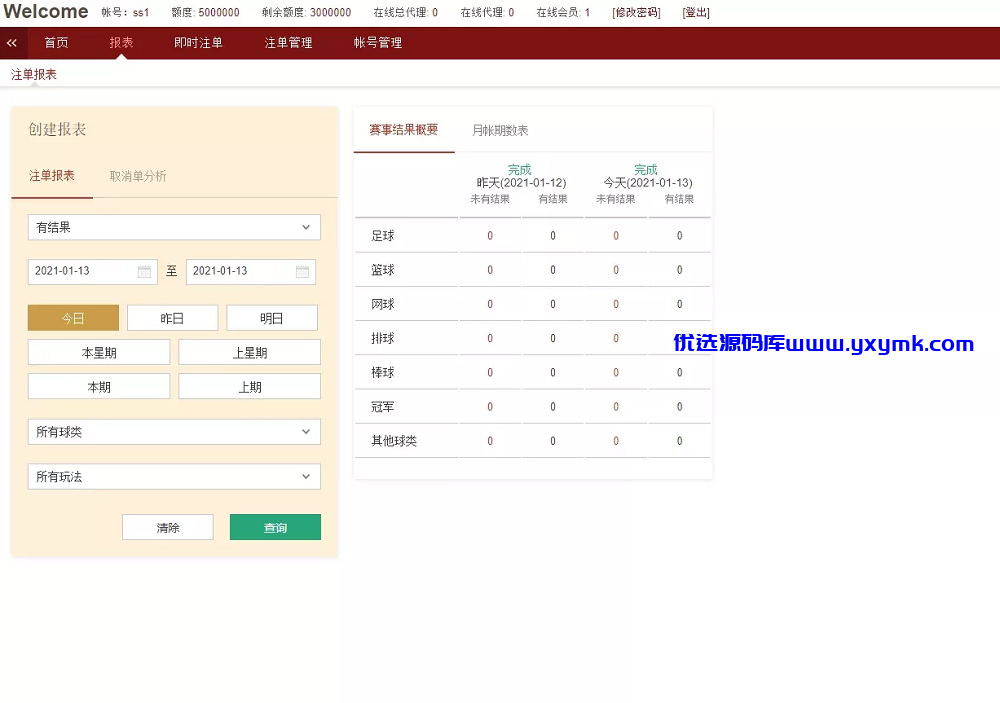Image resolution: width=1000 pixels, height=703 pixels.
Task: Click the 明日 date button
Action: [272, 318]
